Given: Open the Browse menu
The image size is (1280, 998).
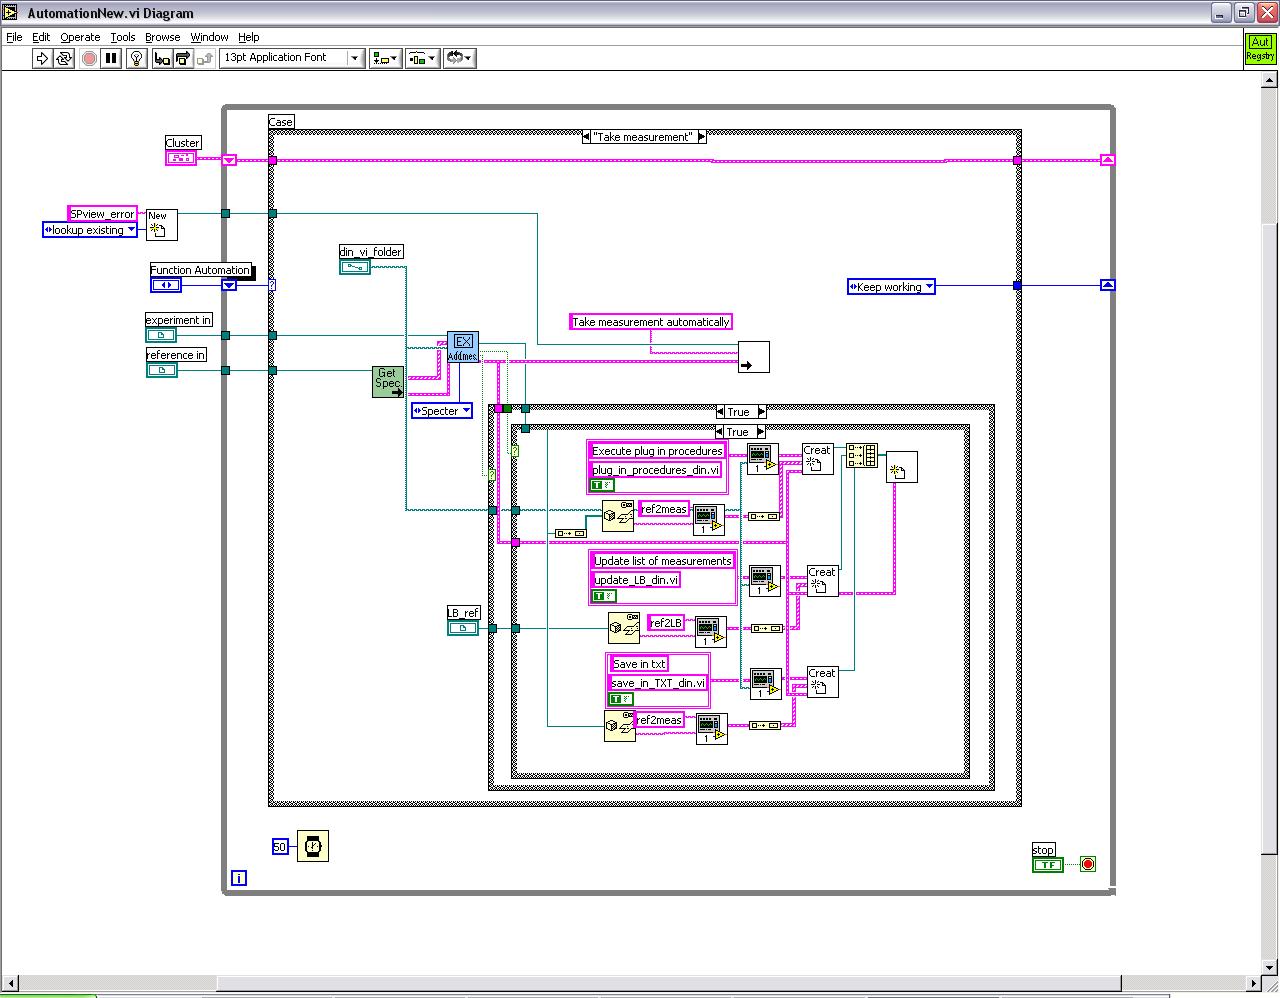Looking at the screenshot, I should (x=163, y=37).
